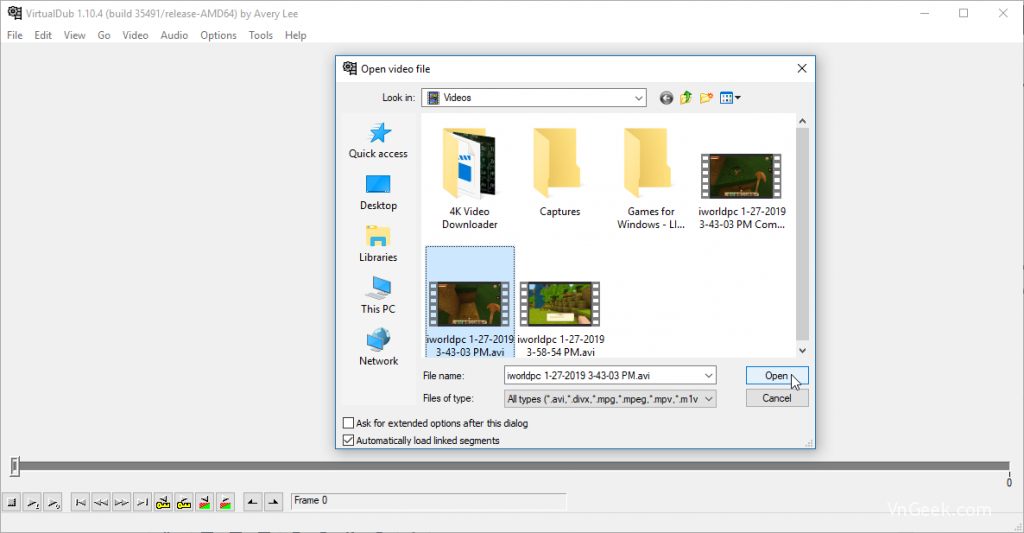Select the 4K Video Downloader folder

[x=470, y=178]
